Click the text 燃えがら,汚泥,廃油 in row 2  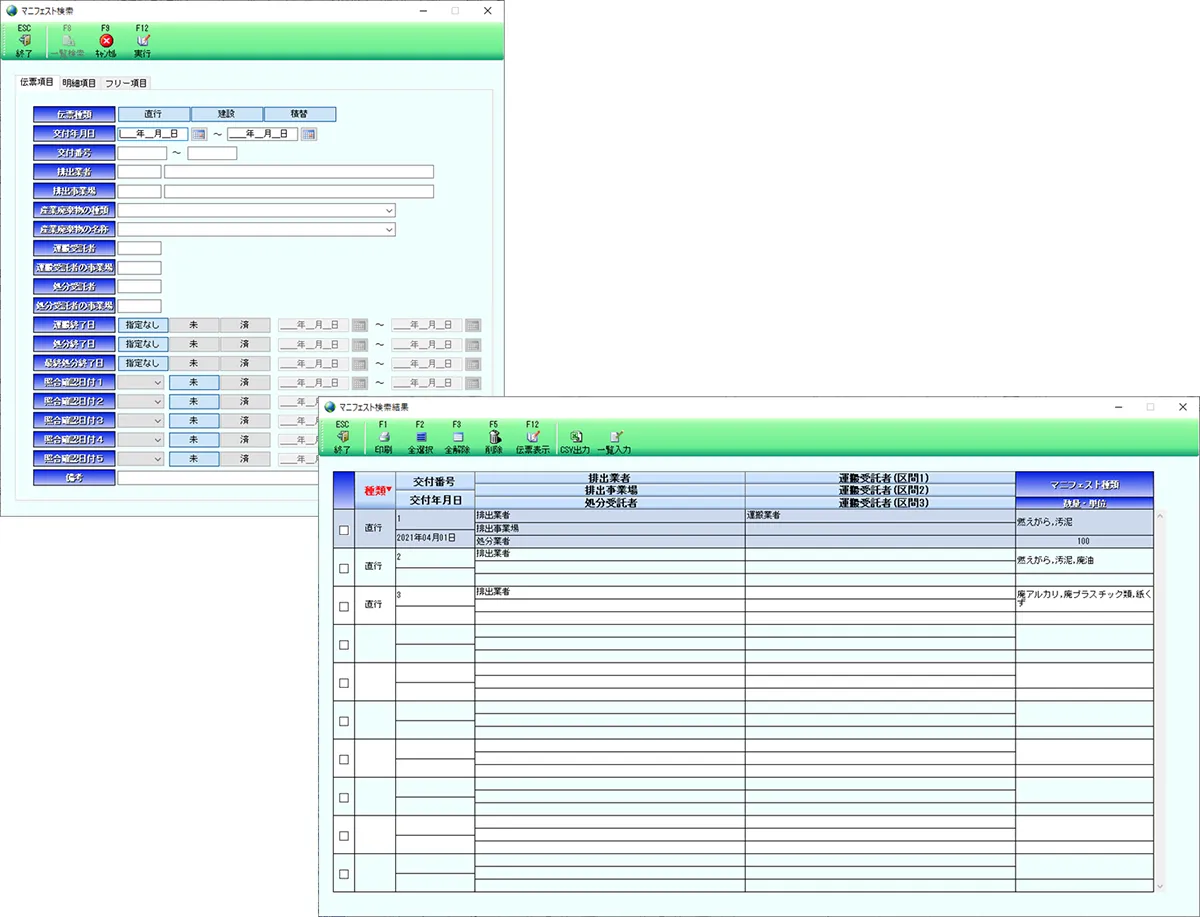pyautogui.click(x=1055, y=560)
